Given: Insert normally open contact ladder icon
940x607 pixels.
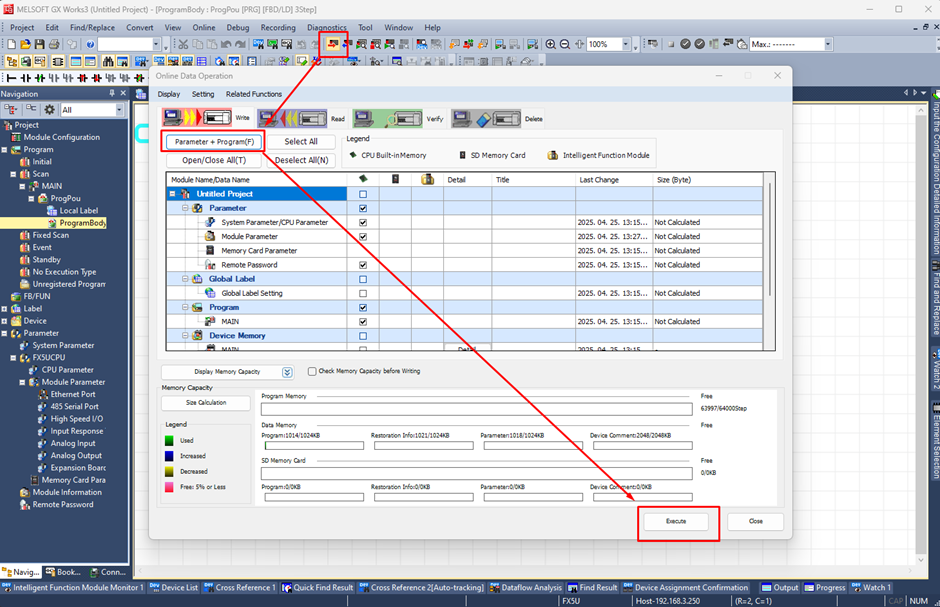Looking at the screenshot, I should coord(26,78).
